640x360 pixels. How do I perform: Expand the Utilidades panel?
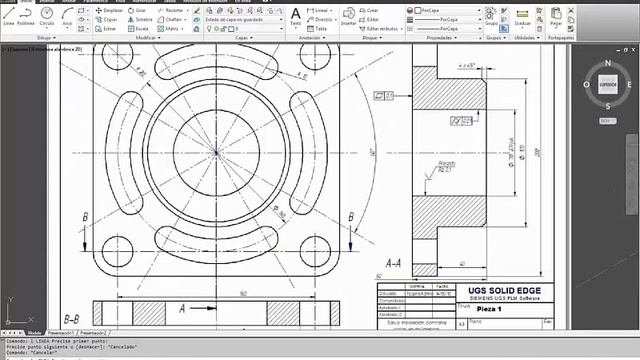527,38
